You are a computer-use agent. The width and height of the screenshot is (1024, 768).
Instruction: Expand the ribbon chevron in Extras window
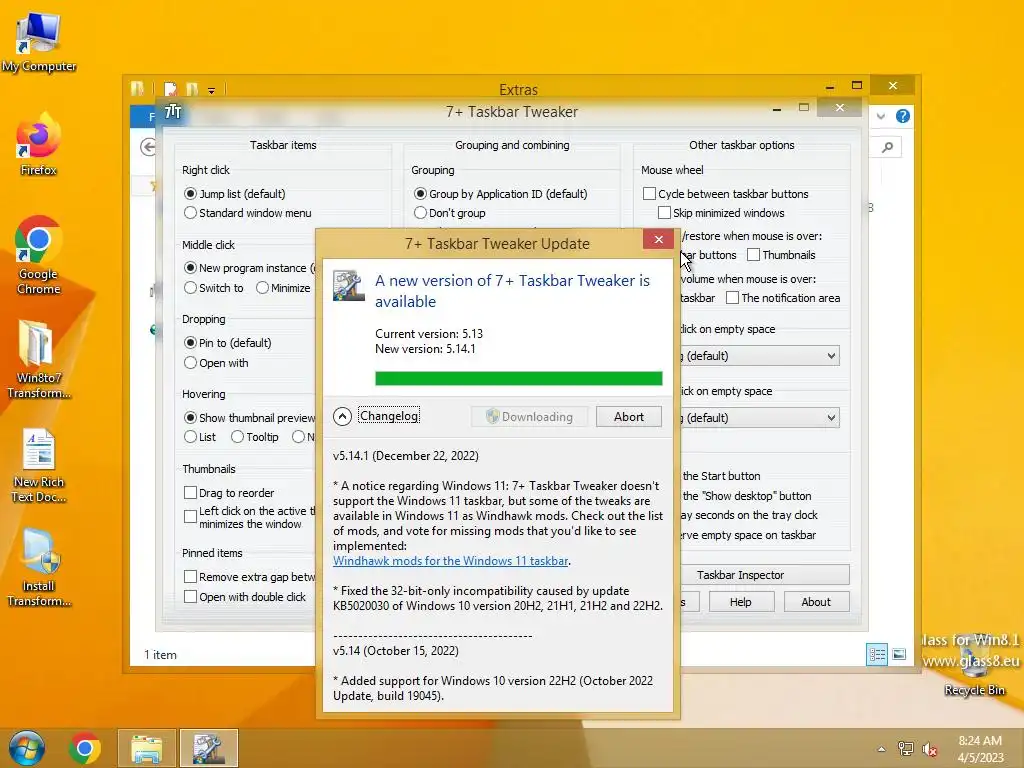(x=881, y=116)
